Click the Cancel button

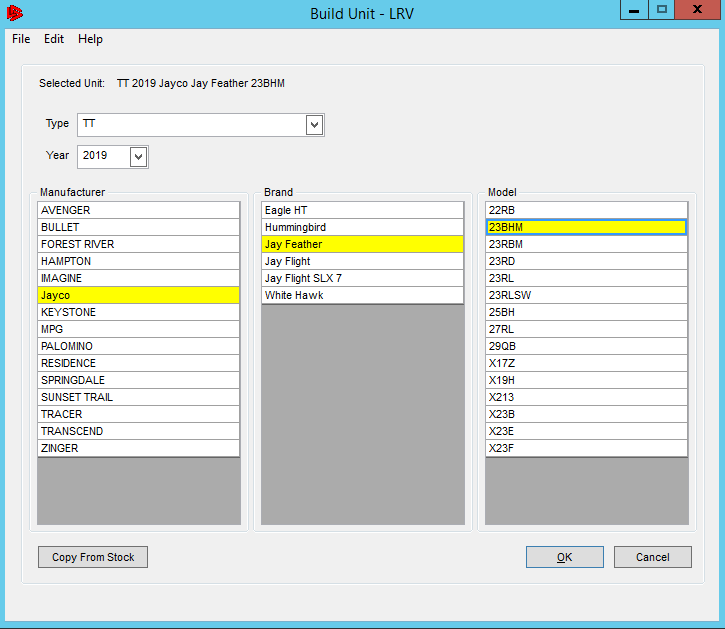pyautogui.click(x=652, y=557)
